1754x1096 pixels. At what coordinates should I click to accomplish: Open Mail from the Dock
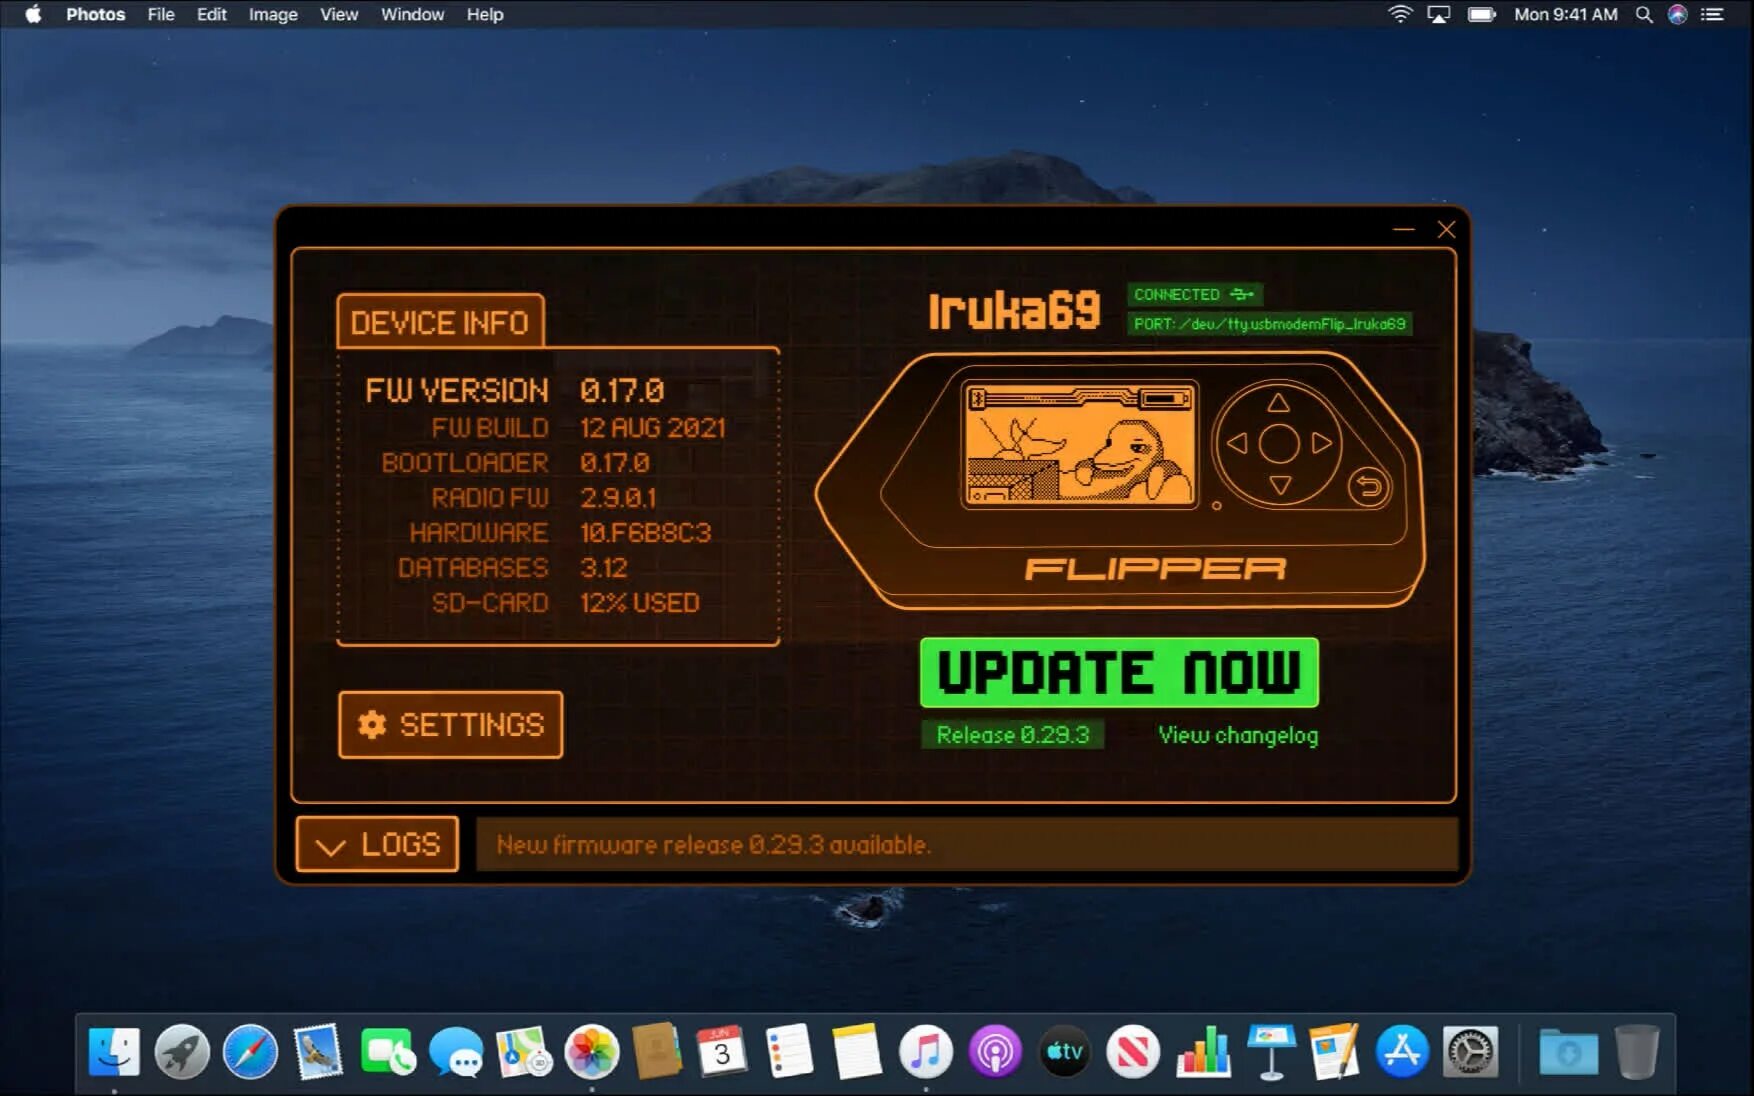(318, 1052)
